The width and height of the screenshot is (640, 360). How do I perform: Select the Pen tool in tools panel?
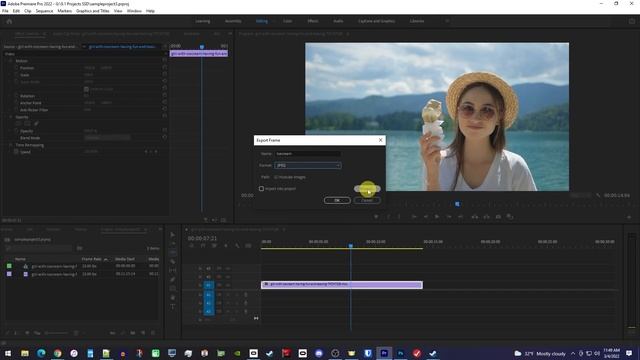coord(173,280)
